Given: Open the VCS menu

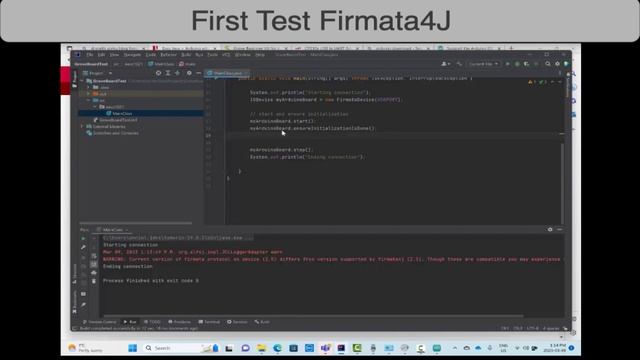Looking at the screenshot, I should tap(226, 55).
